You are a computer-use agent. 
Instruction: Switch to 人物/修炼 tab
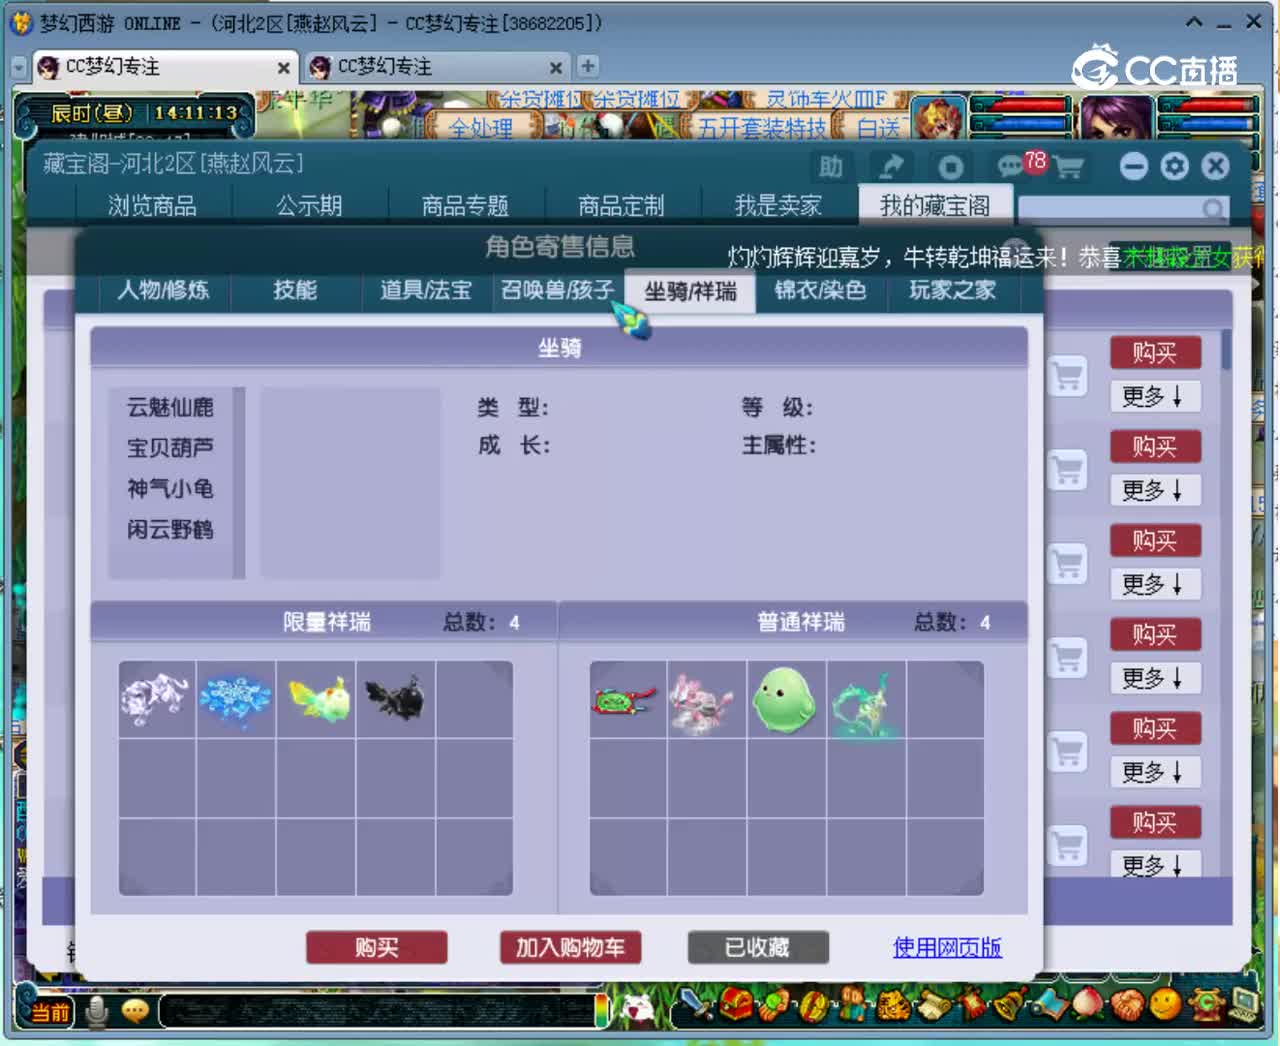click(x=163, y=290)
